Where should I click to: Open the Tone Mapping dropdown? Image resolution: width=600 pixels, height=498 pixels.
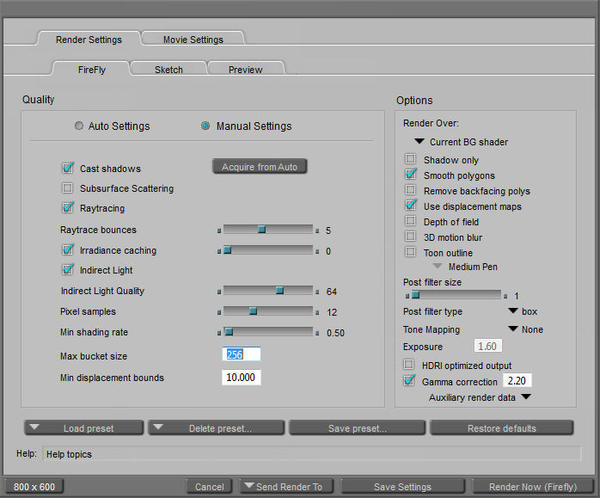pyautogui.click(x=513, y=328)
